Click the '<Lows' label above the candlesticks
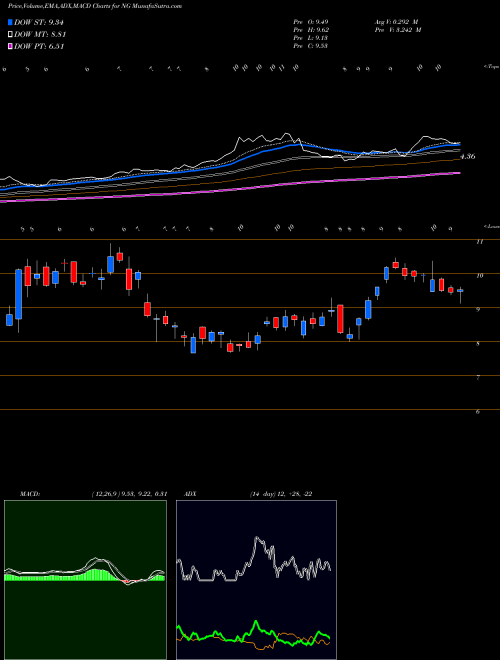Screen dimensions: 500x660 [x=492, y=226]
